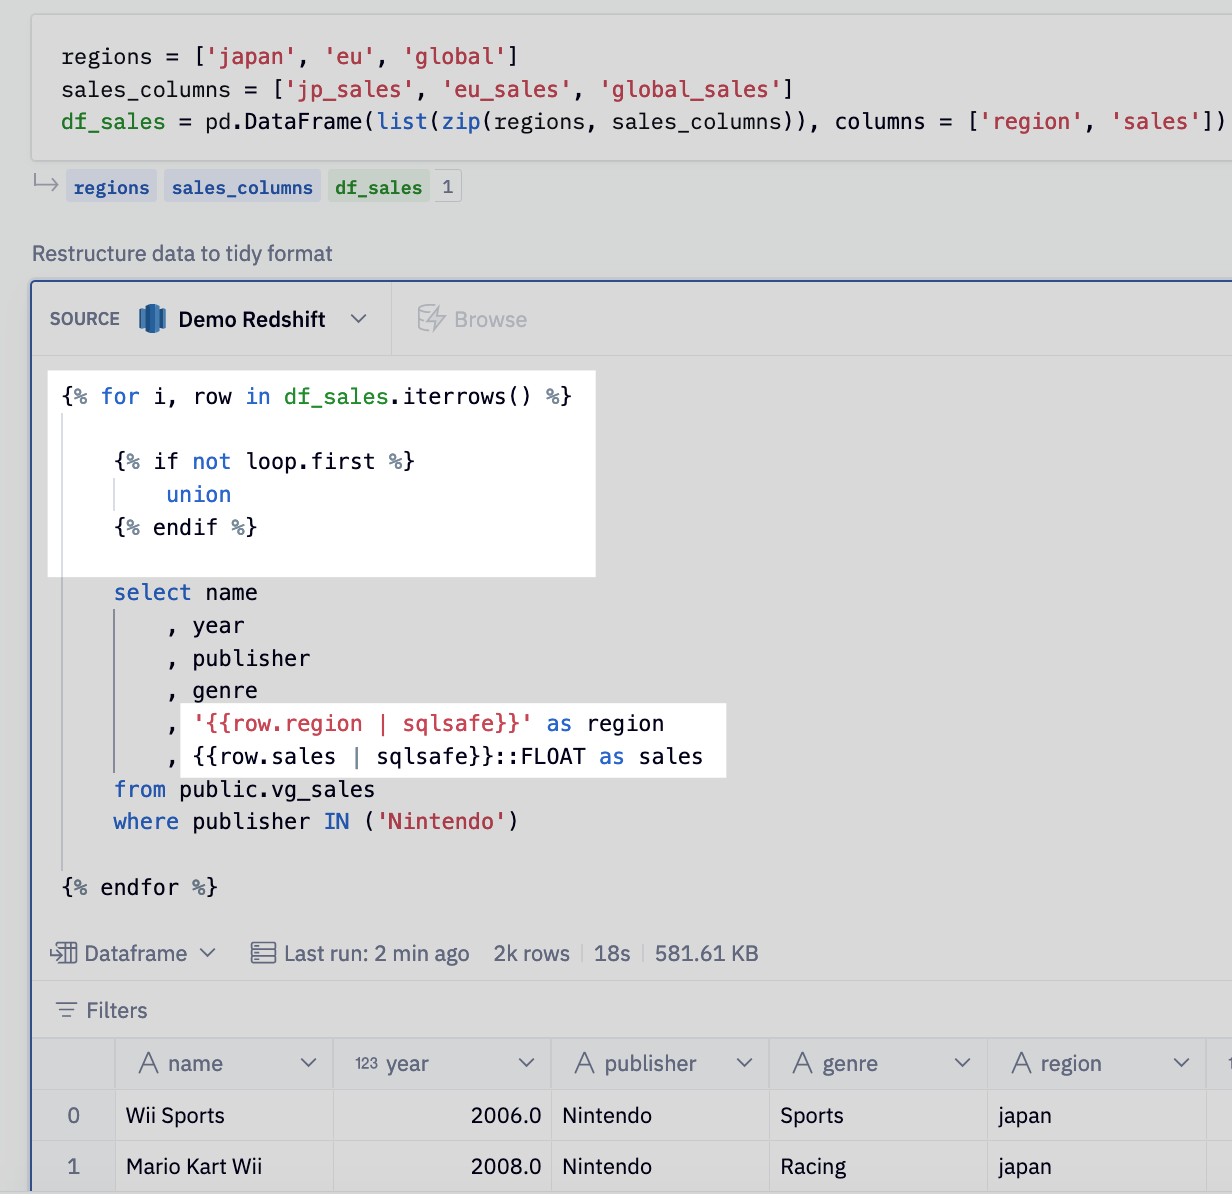Click the string type icon on publisher column
This screenshot has height=1194, width=1232.
tap(584, 1063)
